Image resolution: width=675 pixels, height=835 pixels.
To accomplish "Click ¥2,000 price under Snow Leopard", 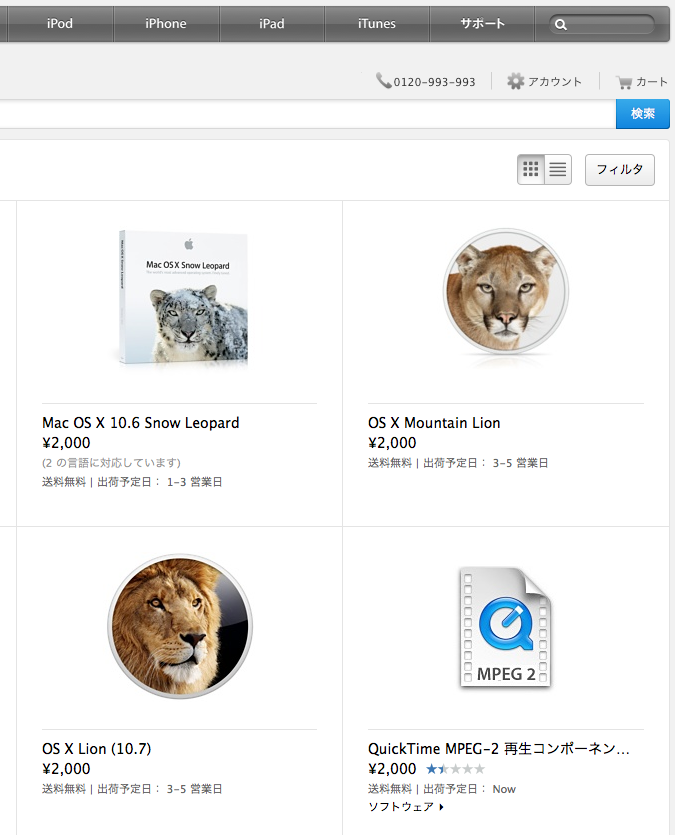I will tap(66, 443).
